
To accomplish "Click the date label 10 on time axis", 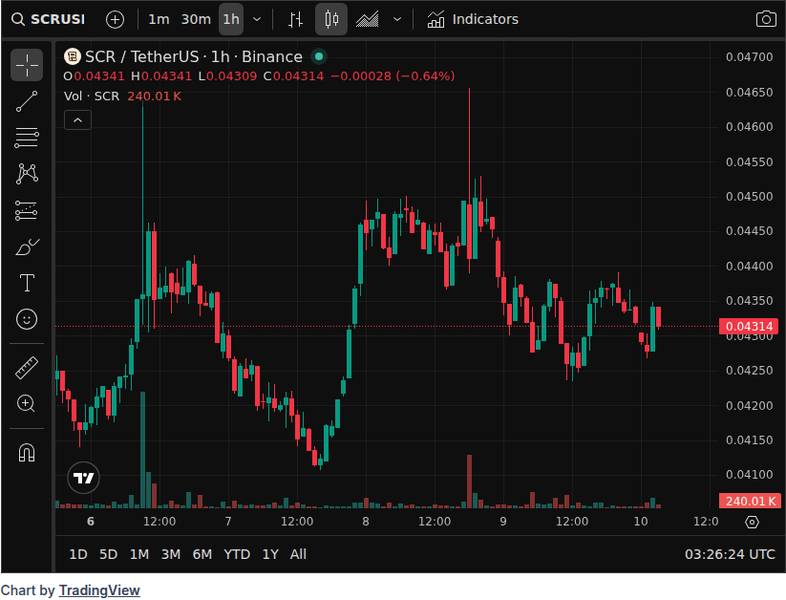I will [x=641, y=521].
